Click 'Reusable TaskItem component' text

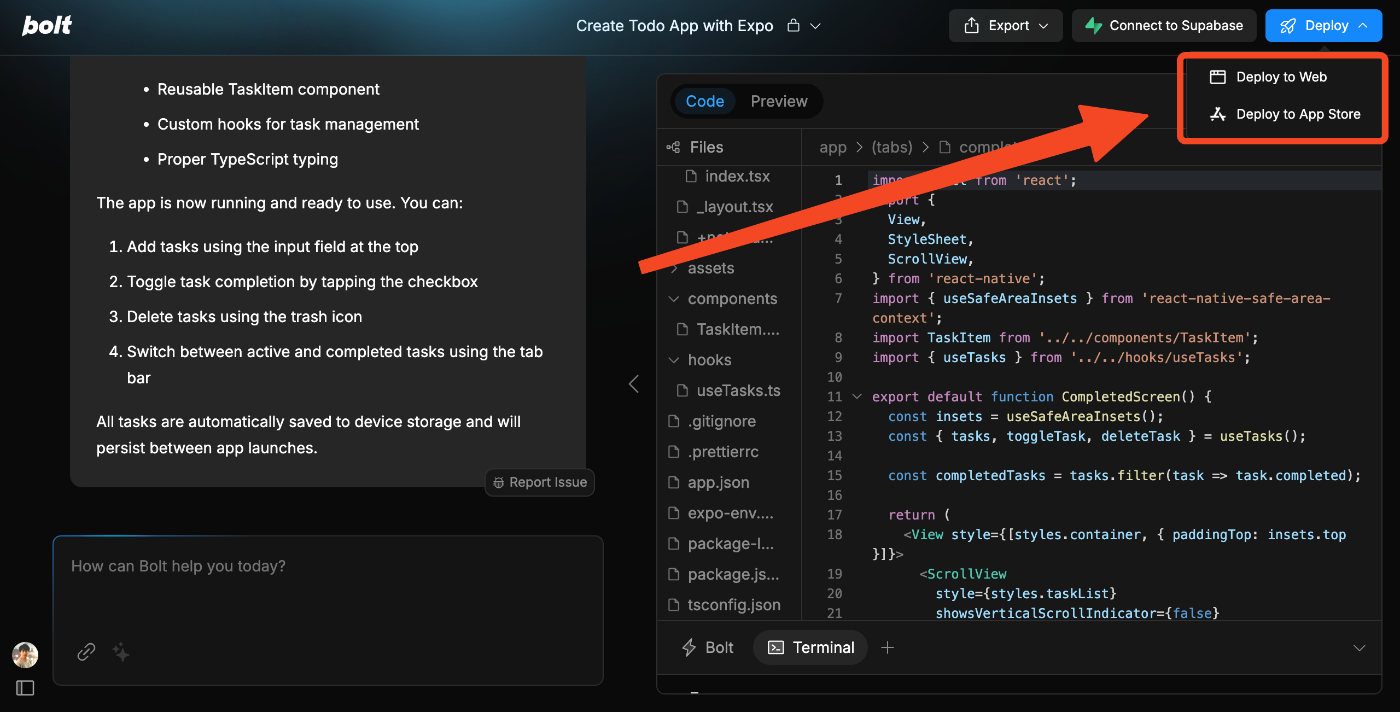click(268, 89)
